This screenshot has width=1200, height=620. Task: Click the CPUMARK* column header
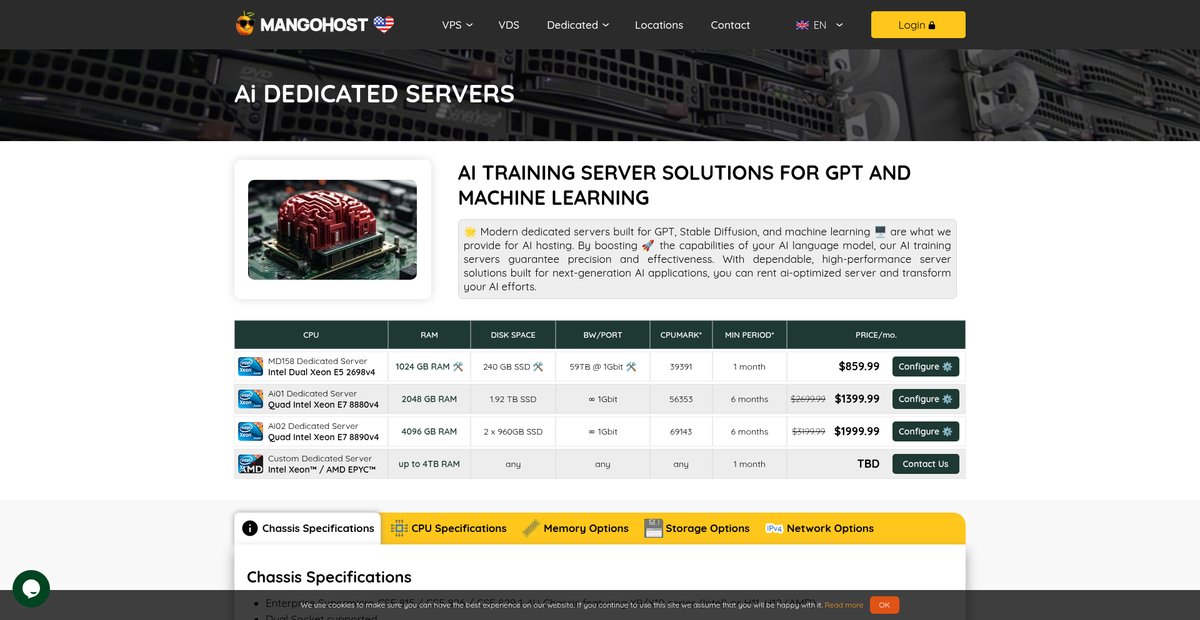click(681, 335)
